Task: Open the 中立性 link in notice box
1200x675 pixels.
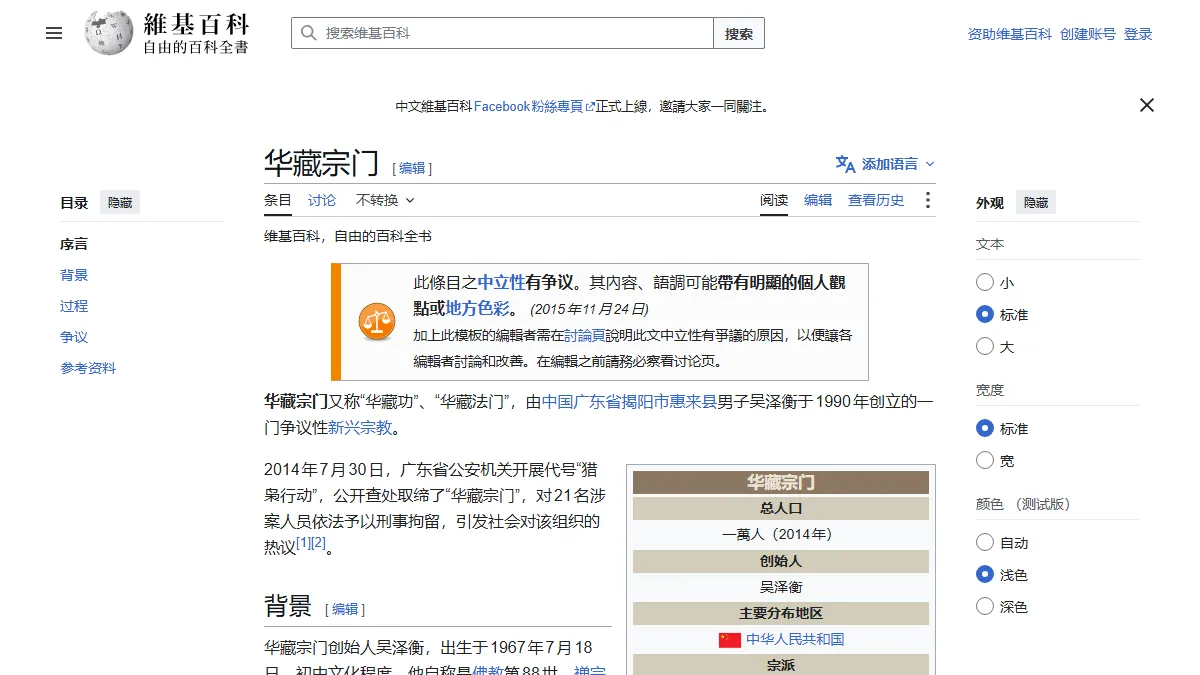Action: pyautogui.click(x=502, y=282)
